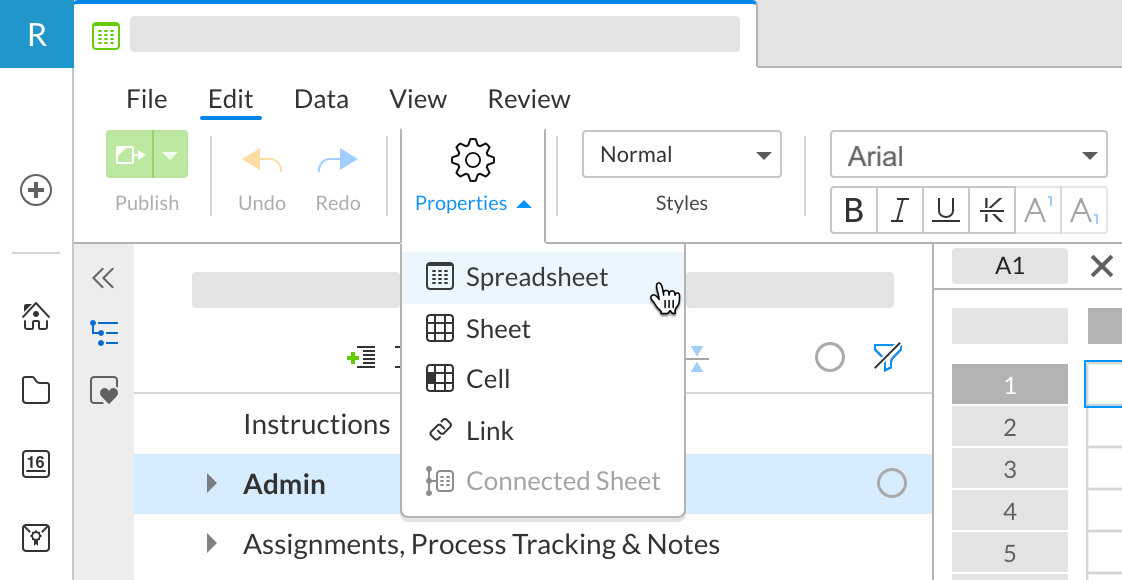Toggle underline formatting
This screenshot has width=1122, height=580.
coord(946,210)
